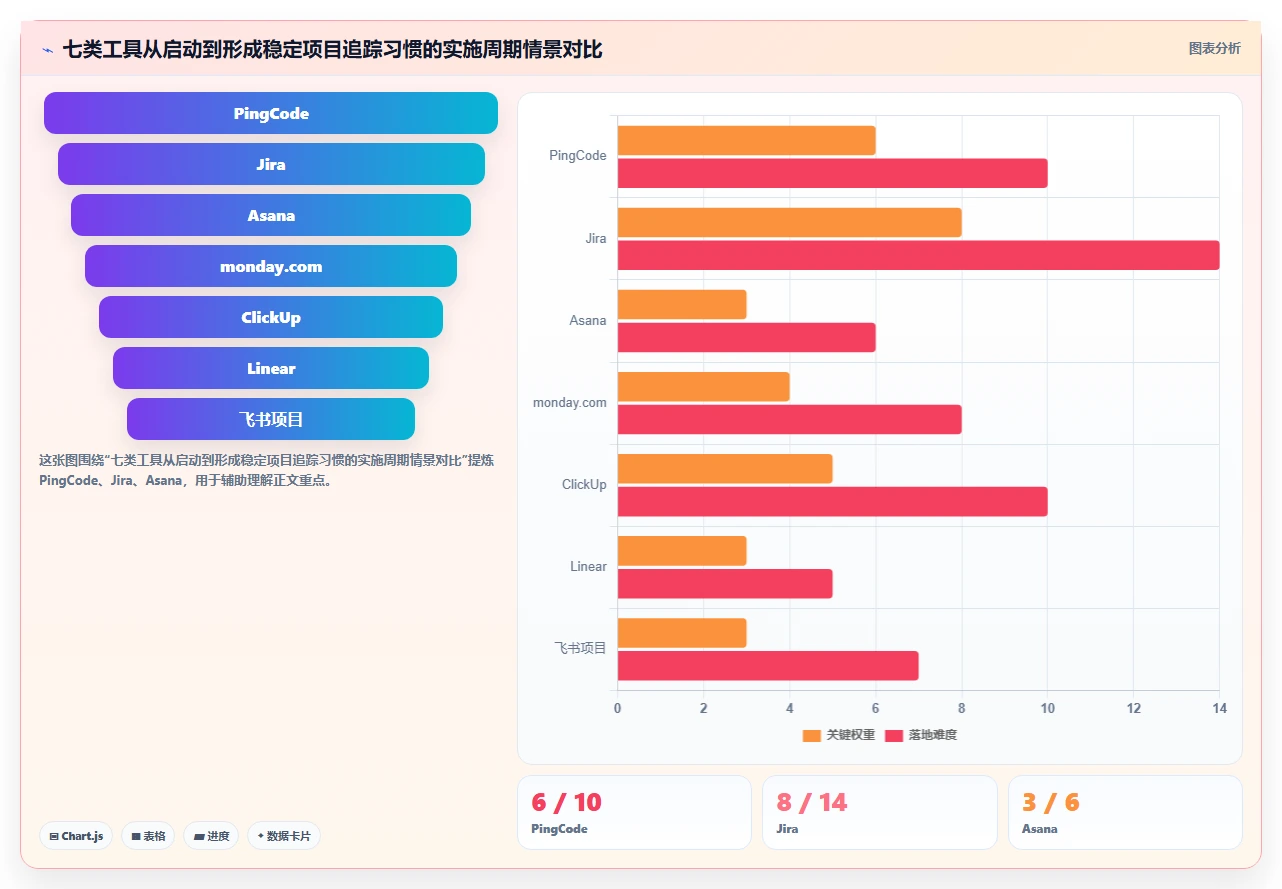Click the chart title heading text
This screenshot has width=1282, height=889.
pyautogui.click(x=332, y=49)
